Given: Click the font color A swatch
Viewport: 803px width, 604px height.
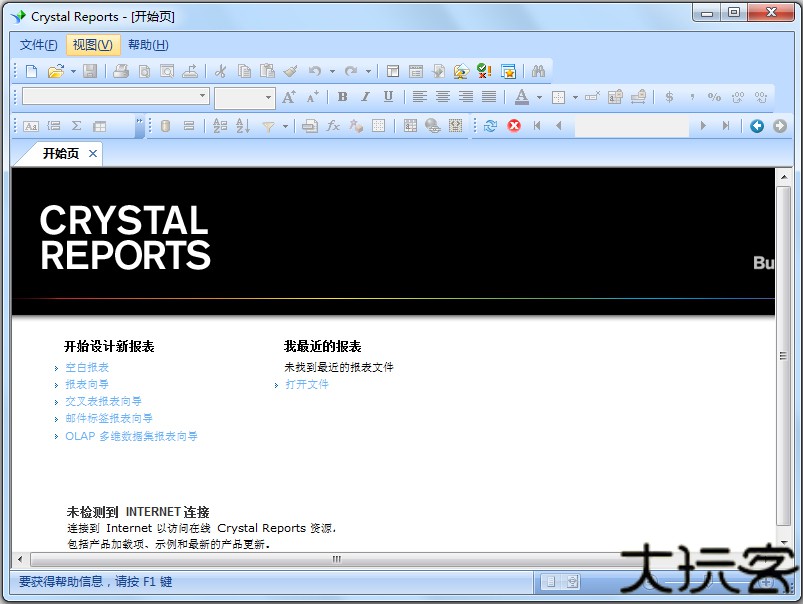Looking at the screenshot, I should [x=521, y=97].
